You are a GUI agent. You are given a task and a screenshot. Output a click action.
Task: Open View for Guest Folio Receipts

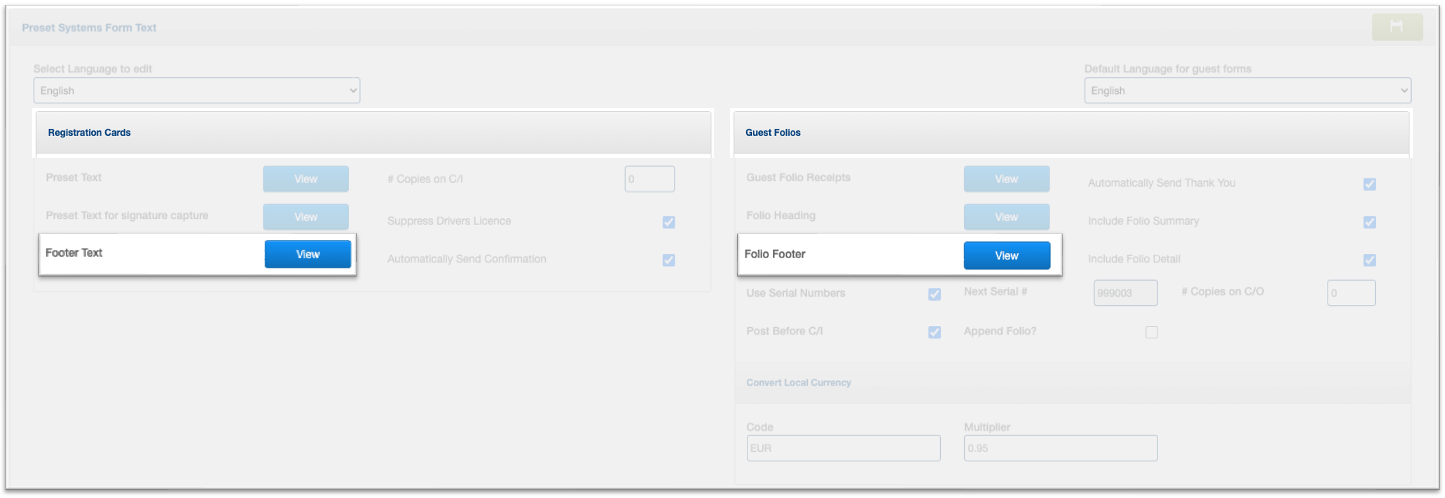click(1006, 179)
